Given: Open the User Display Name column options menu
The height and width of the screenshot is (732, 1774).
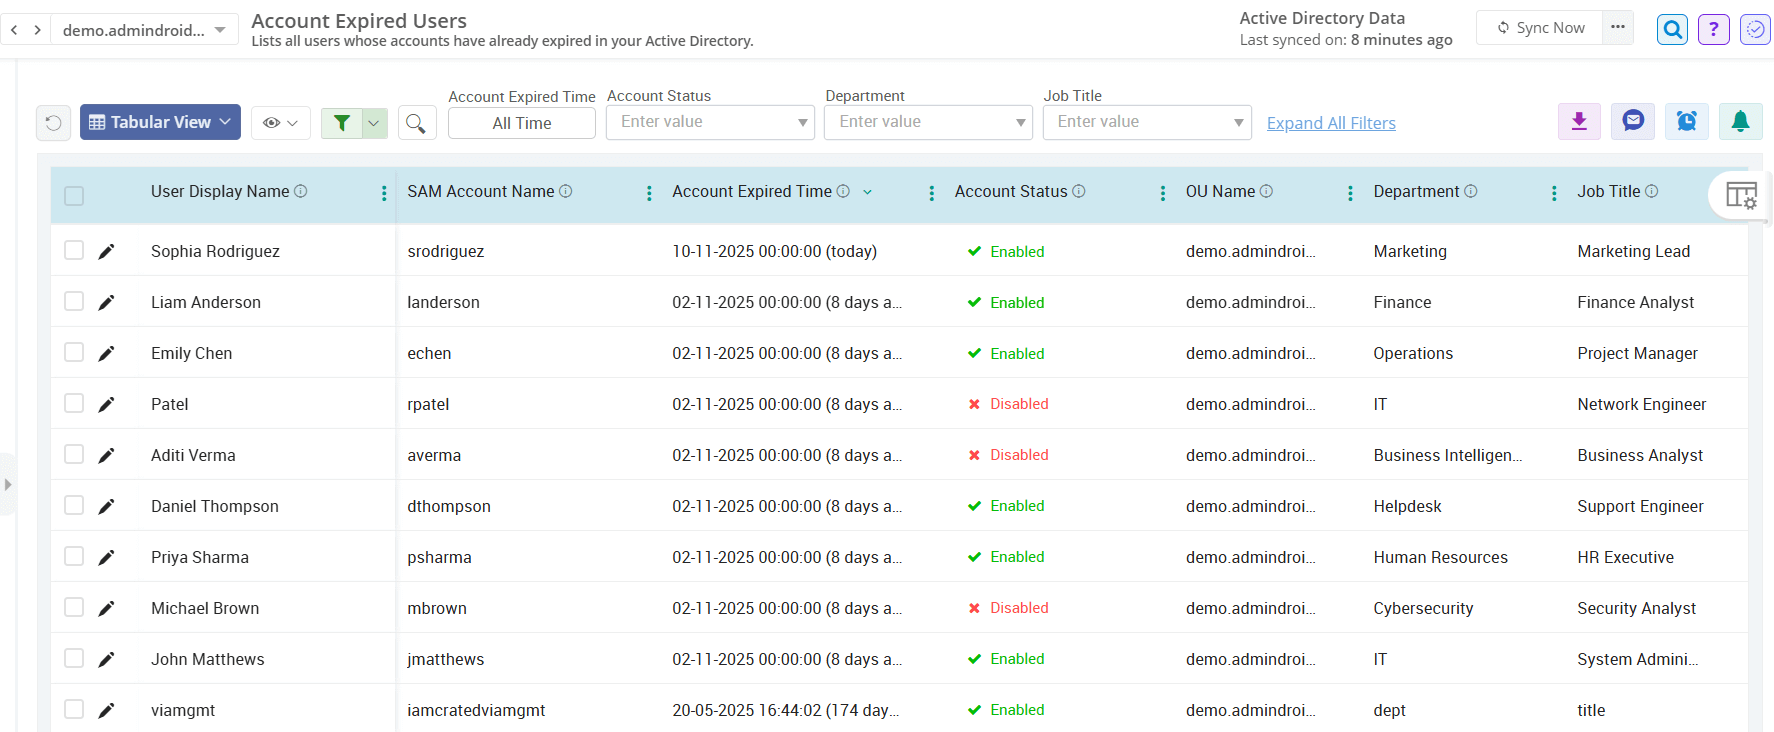Looking at the screenshot, I should tap(384, 193).
